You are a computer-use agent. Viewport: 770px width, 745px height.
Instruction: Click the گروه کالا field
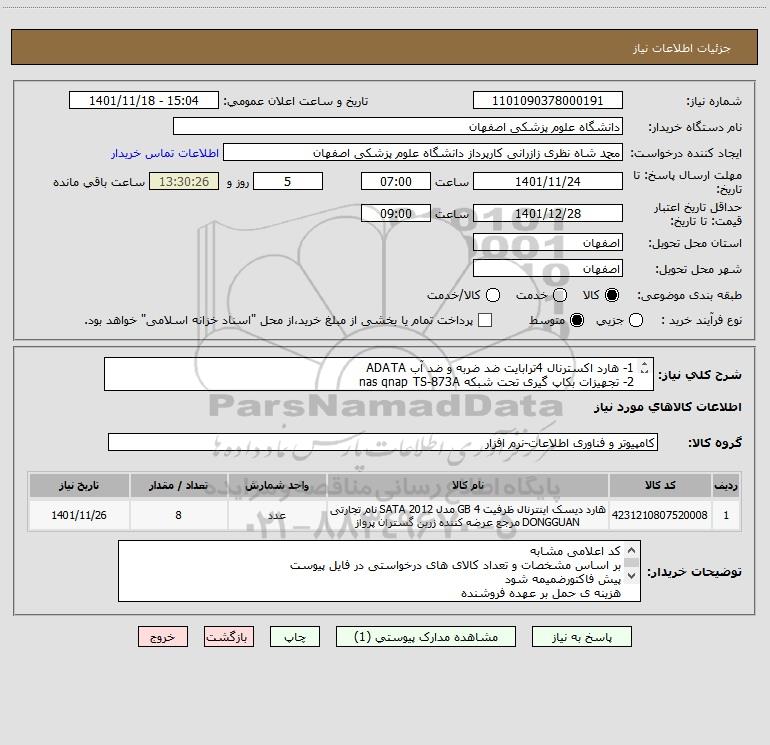tap(383, 442)
